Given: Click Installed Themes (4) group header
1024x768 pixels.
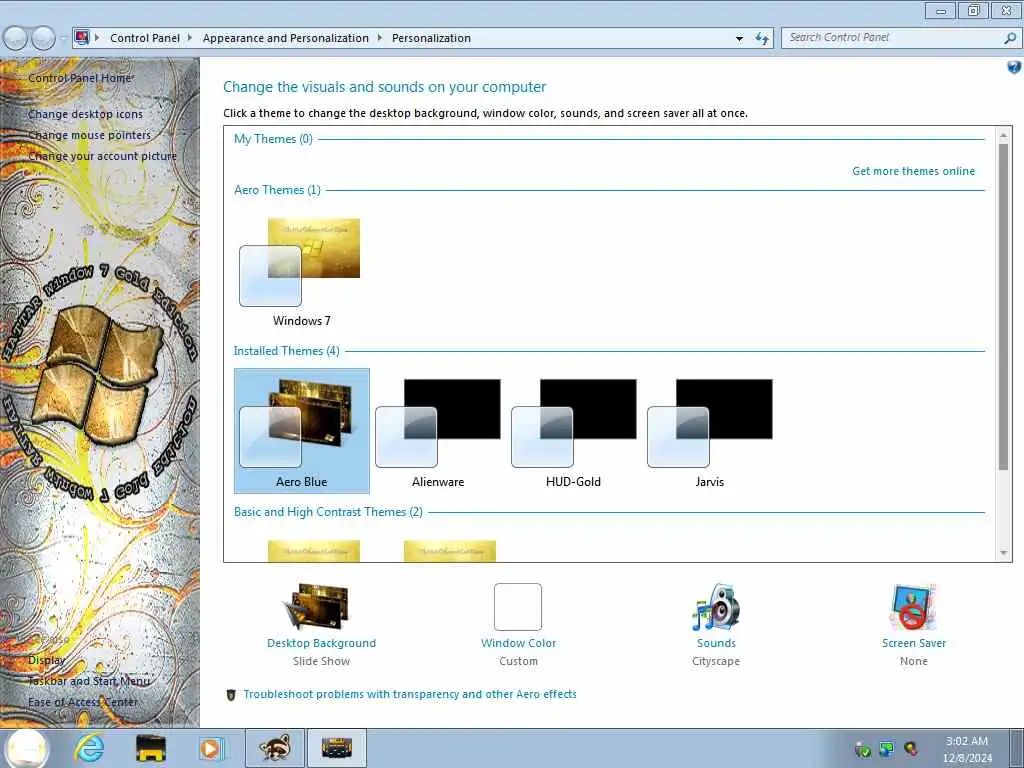Looking at the screenshot, I should (x=286, y=351).
